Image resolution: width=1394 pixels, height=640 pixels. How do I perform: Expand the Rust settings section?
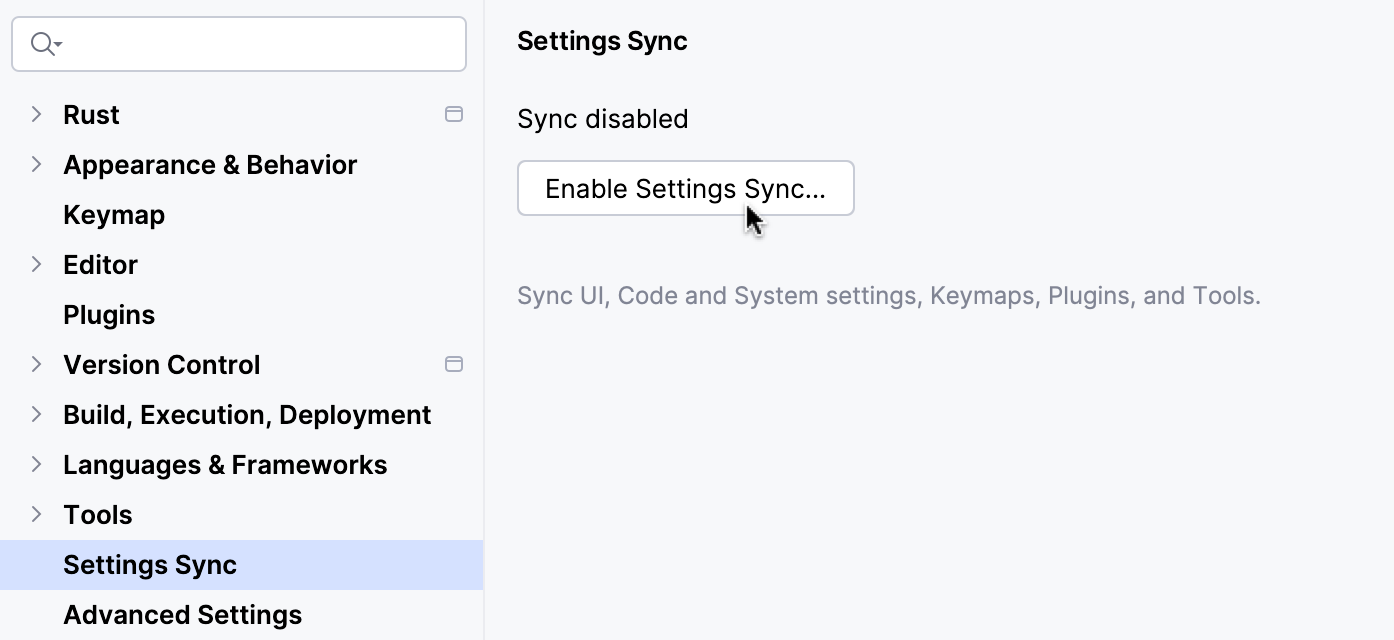(x=36, y=114)
